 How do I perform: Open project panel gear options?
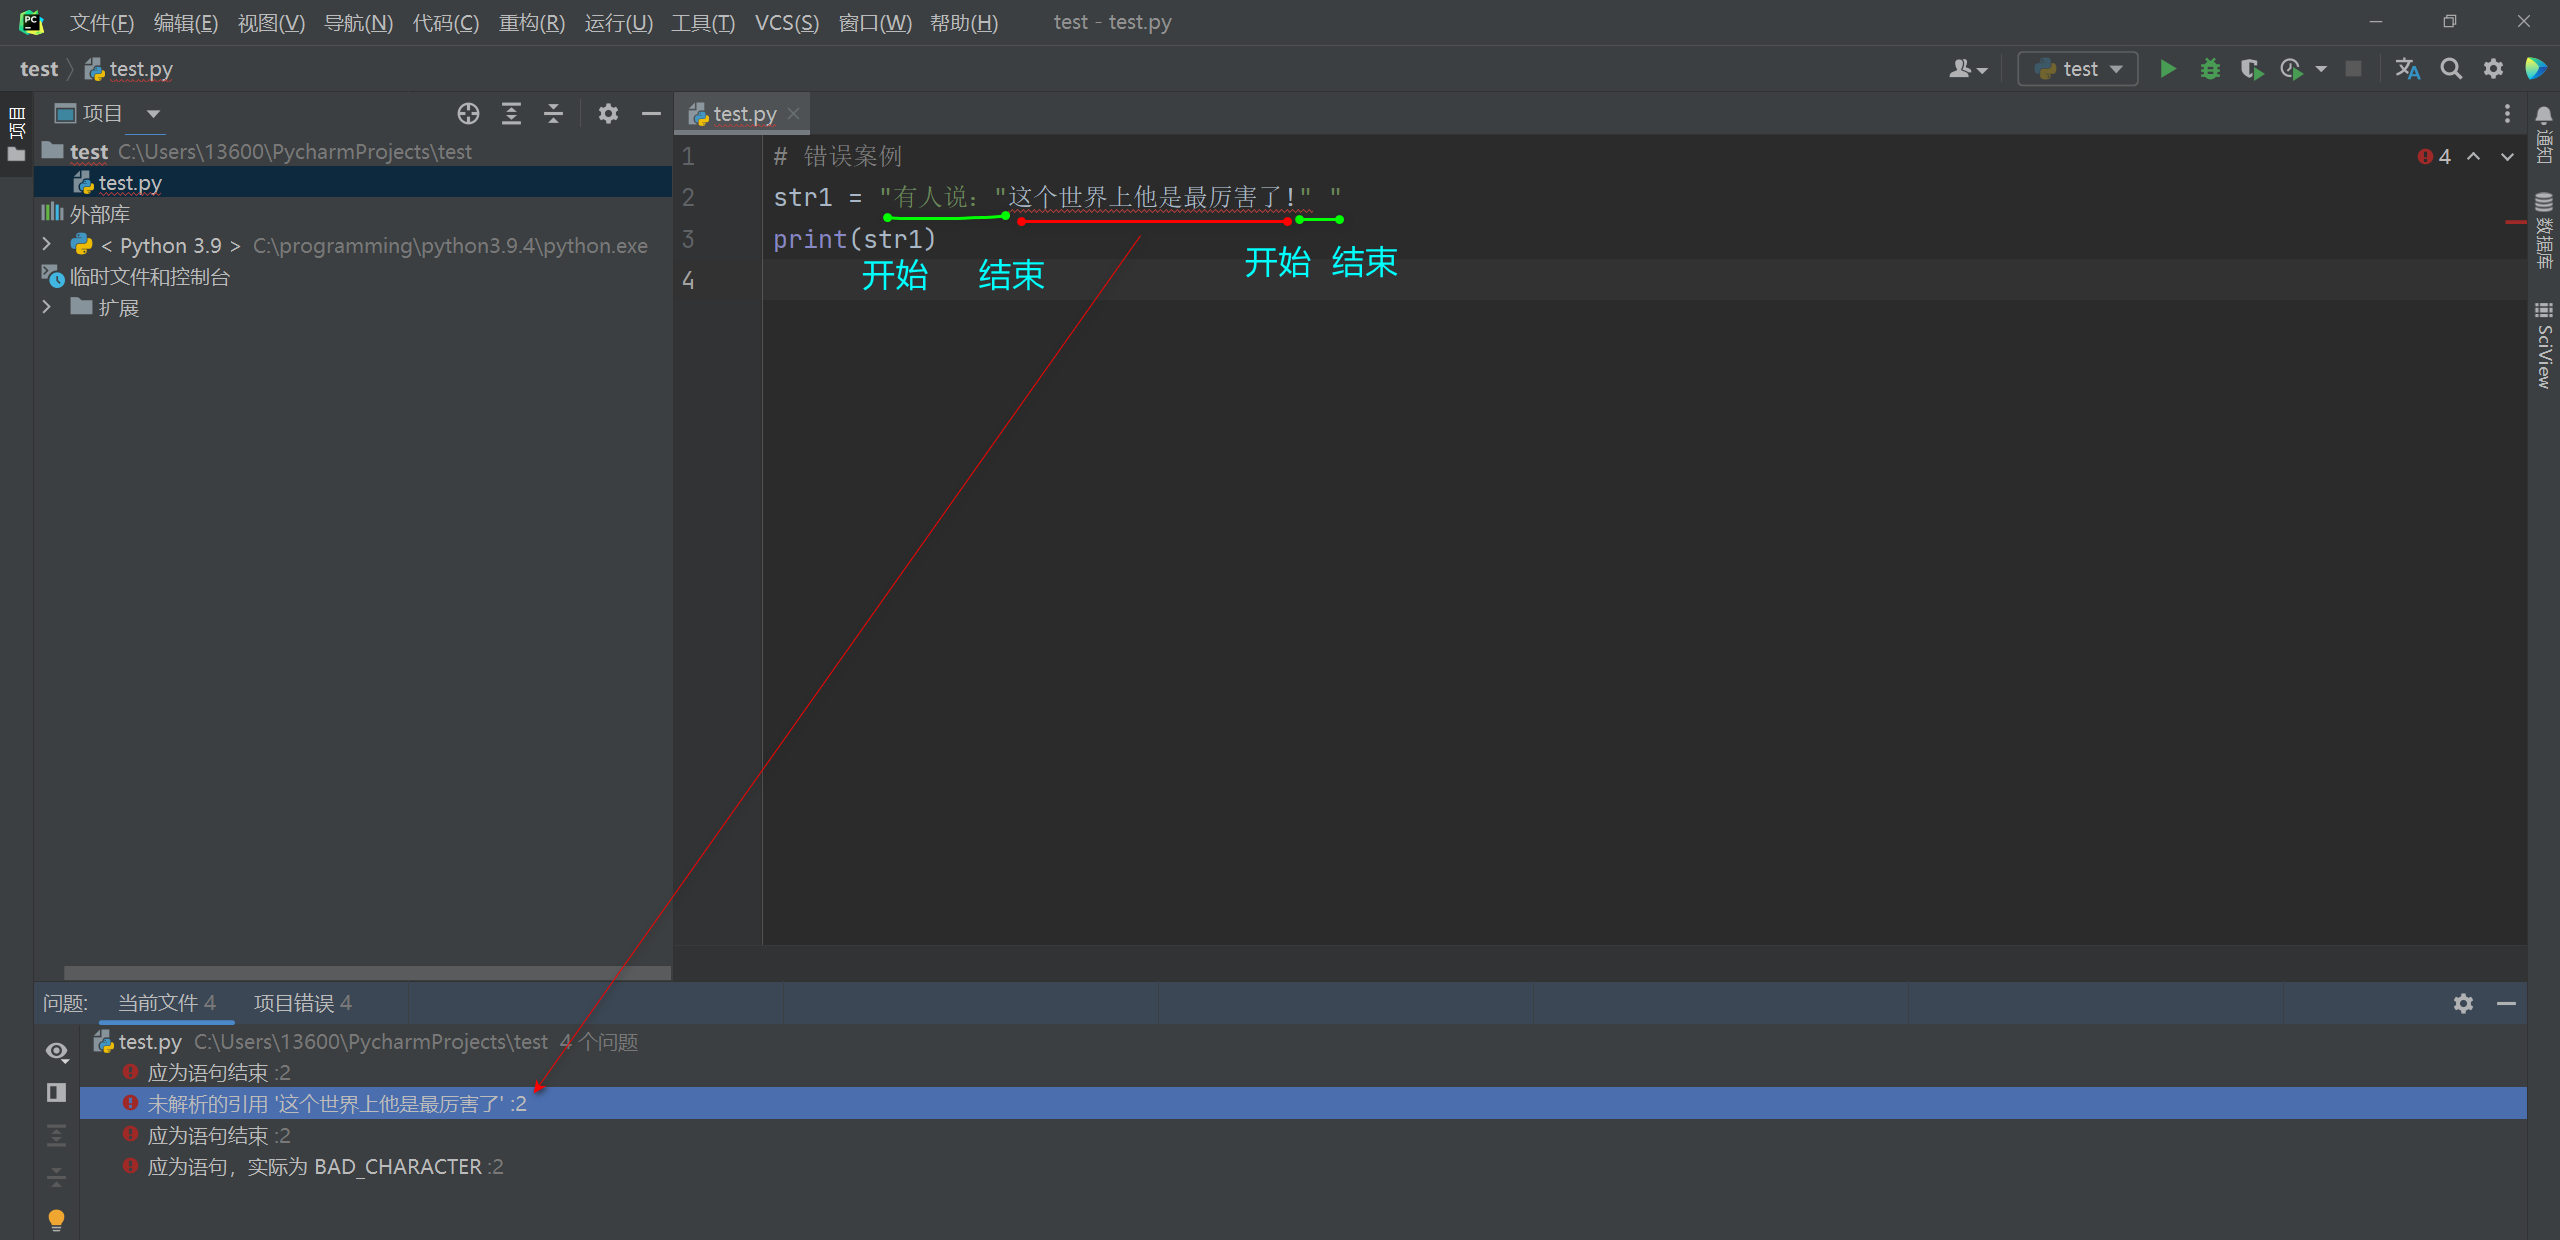click(608, 114)
